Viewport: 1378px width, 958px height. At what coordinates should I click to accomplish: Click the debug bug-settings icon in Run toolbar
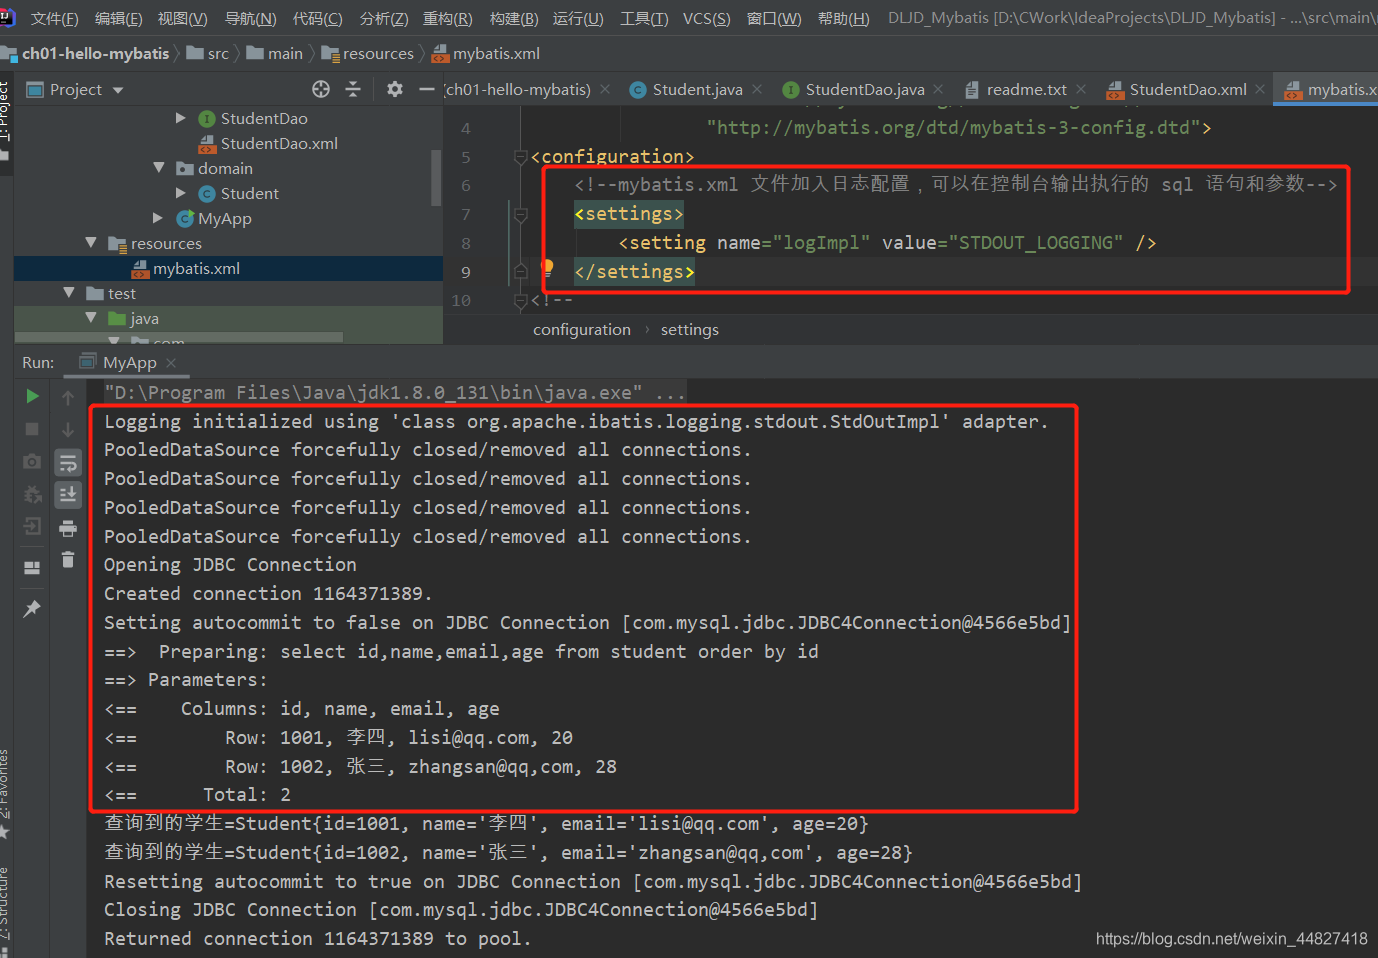(x=32, y=494)
